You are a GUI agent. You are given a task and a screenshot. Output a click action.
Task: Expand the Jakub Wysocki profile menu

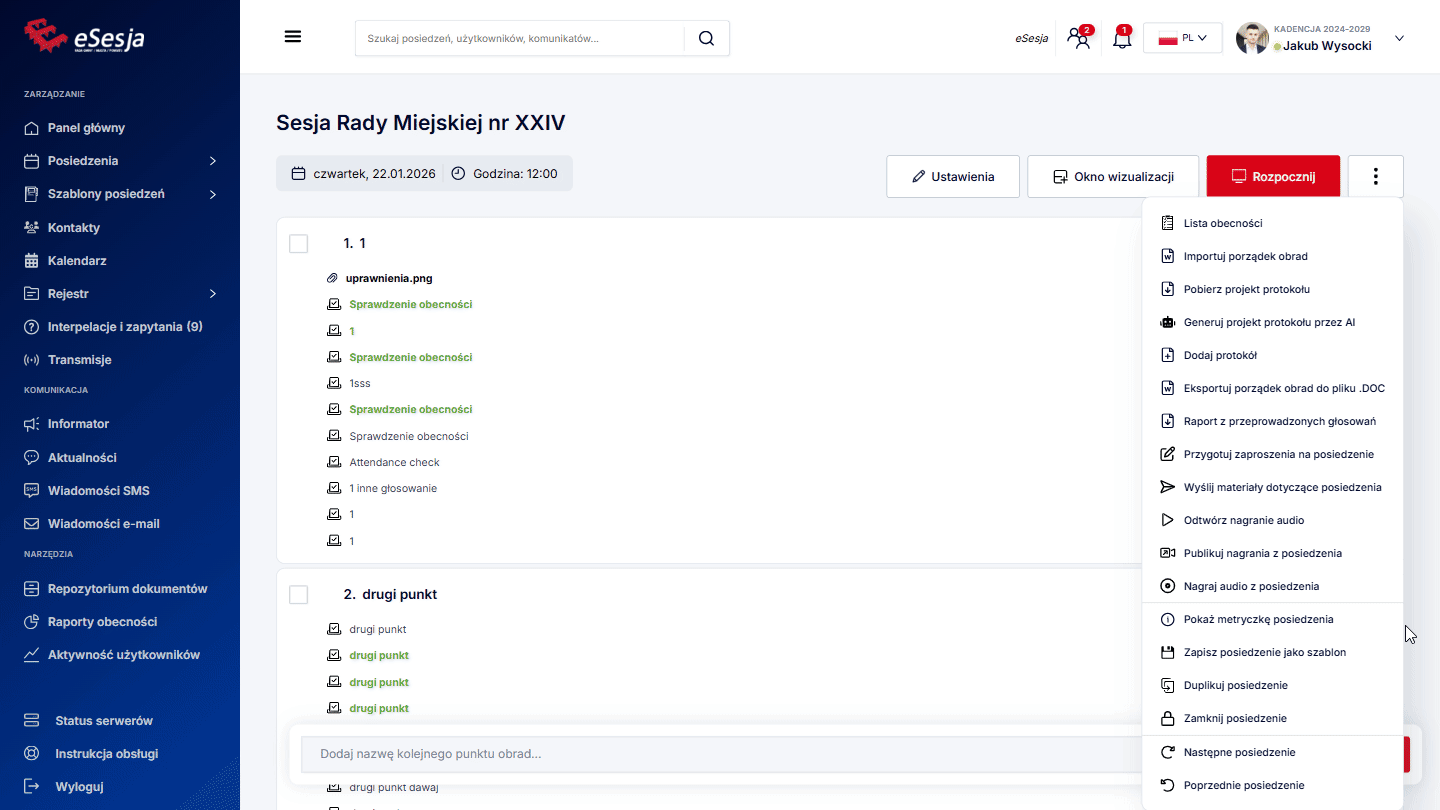point(1399,39)
